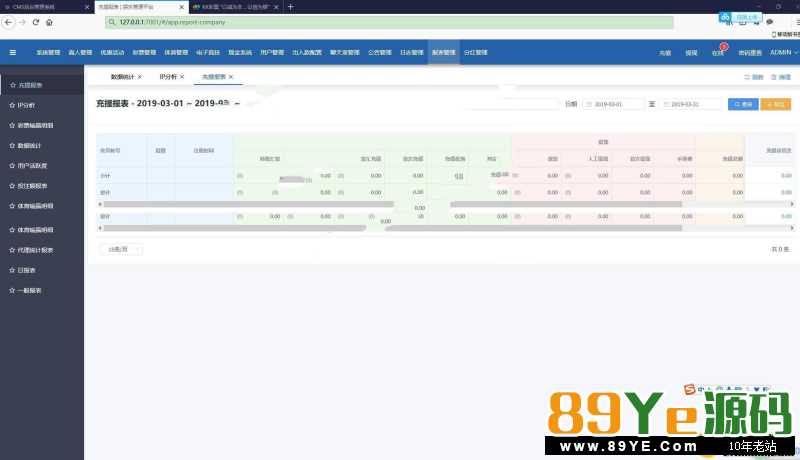Select 日报表 in the left sidebar

27,270
